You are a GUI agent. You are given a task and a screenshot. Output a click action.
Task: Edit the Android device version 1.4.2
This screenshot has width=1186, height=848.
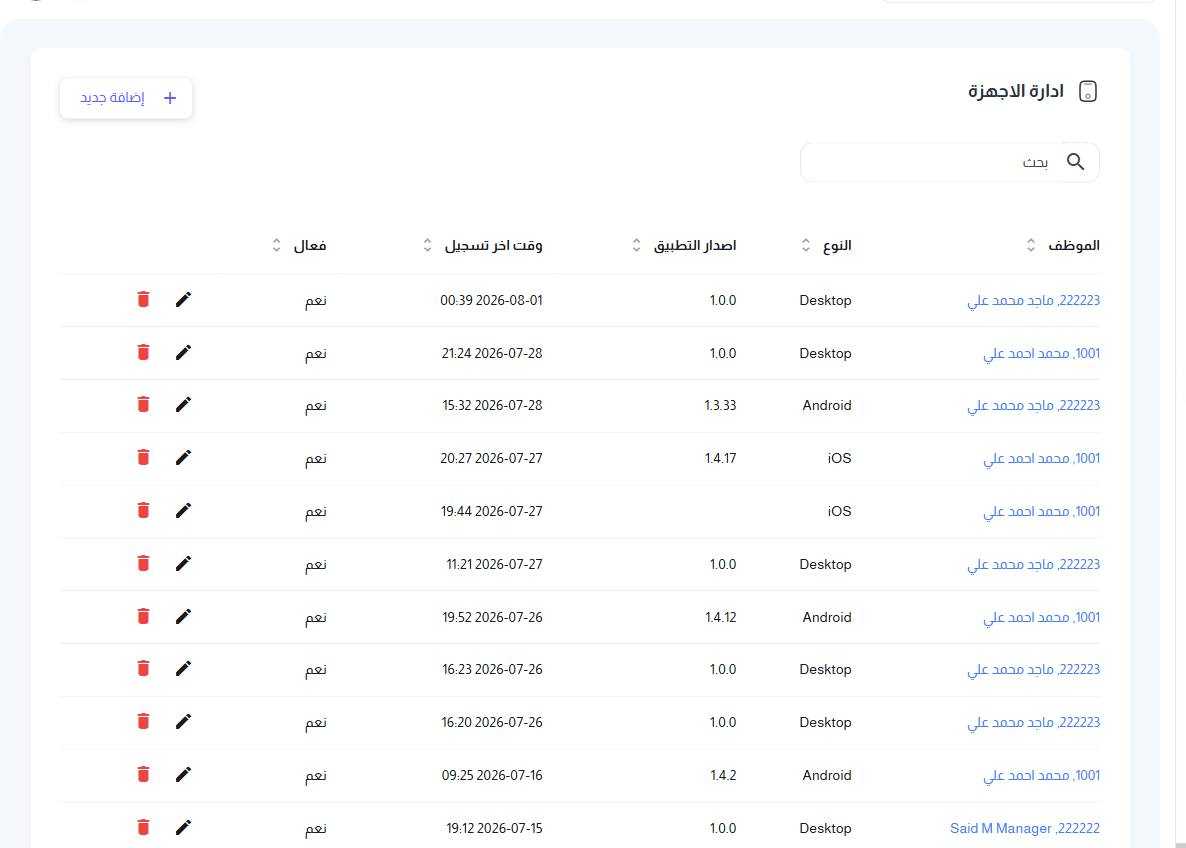point(183,775)
